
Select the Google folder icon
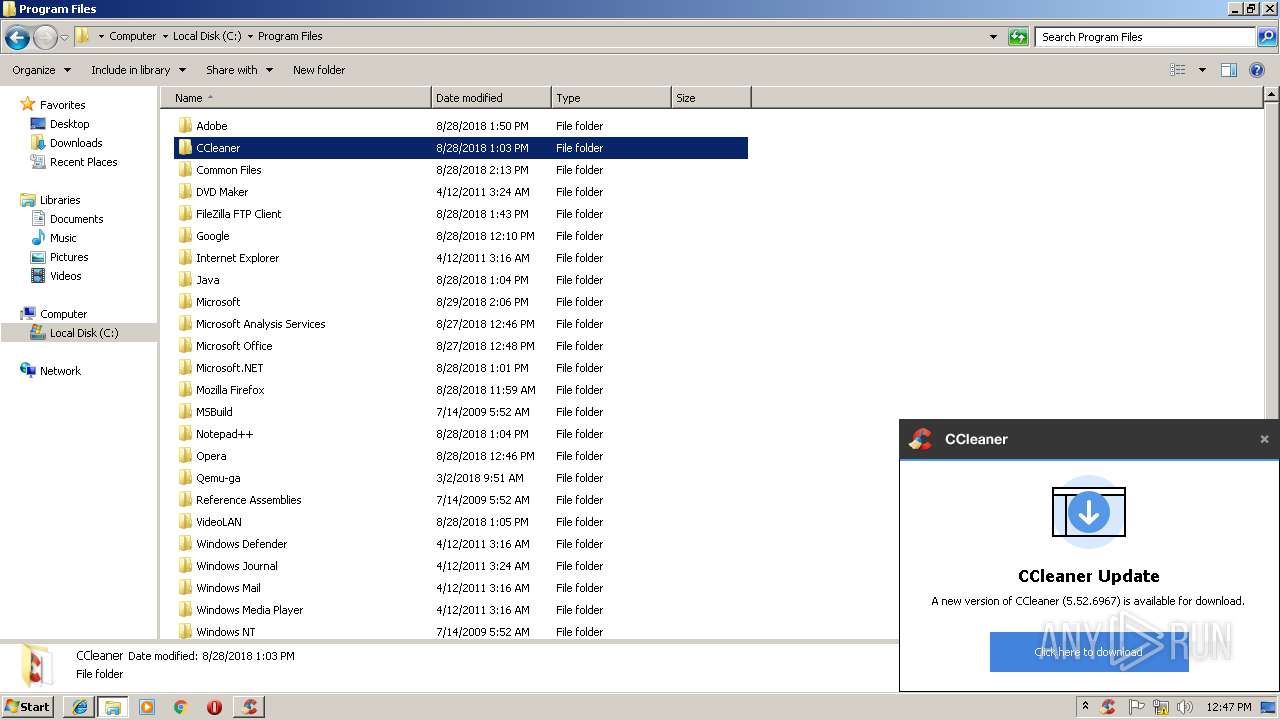coord(185,236)
